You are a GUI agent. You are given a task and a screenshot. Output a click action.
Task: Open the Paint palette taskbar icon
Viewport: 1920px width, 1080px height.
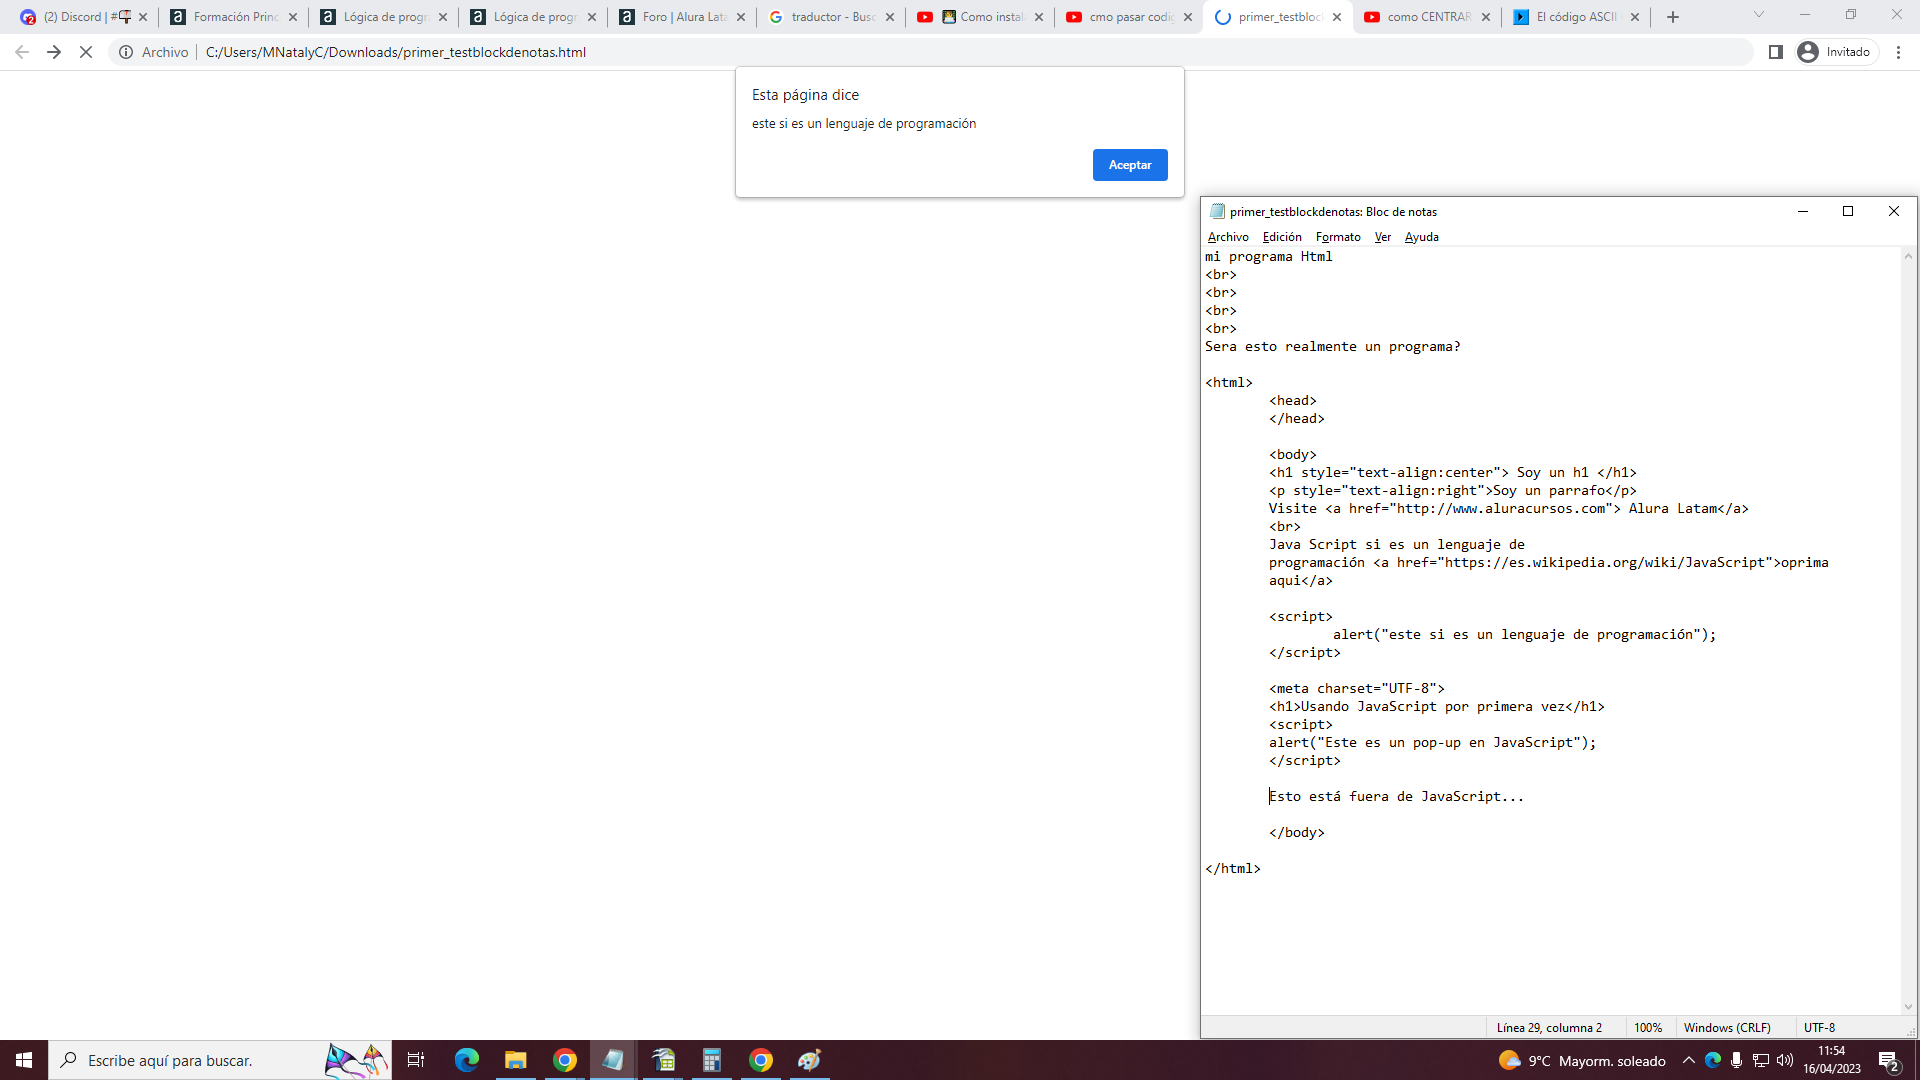tap(809, 1060)
